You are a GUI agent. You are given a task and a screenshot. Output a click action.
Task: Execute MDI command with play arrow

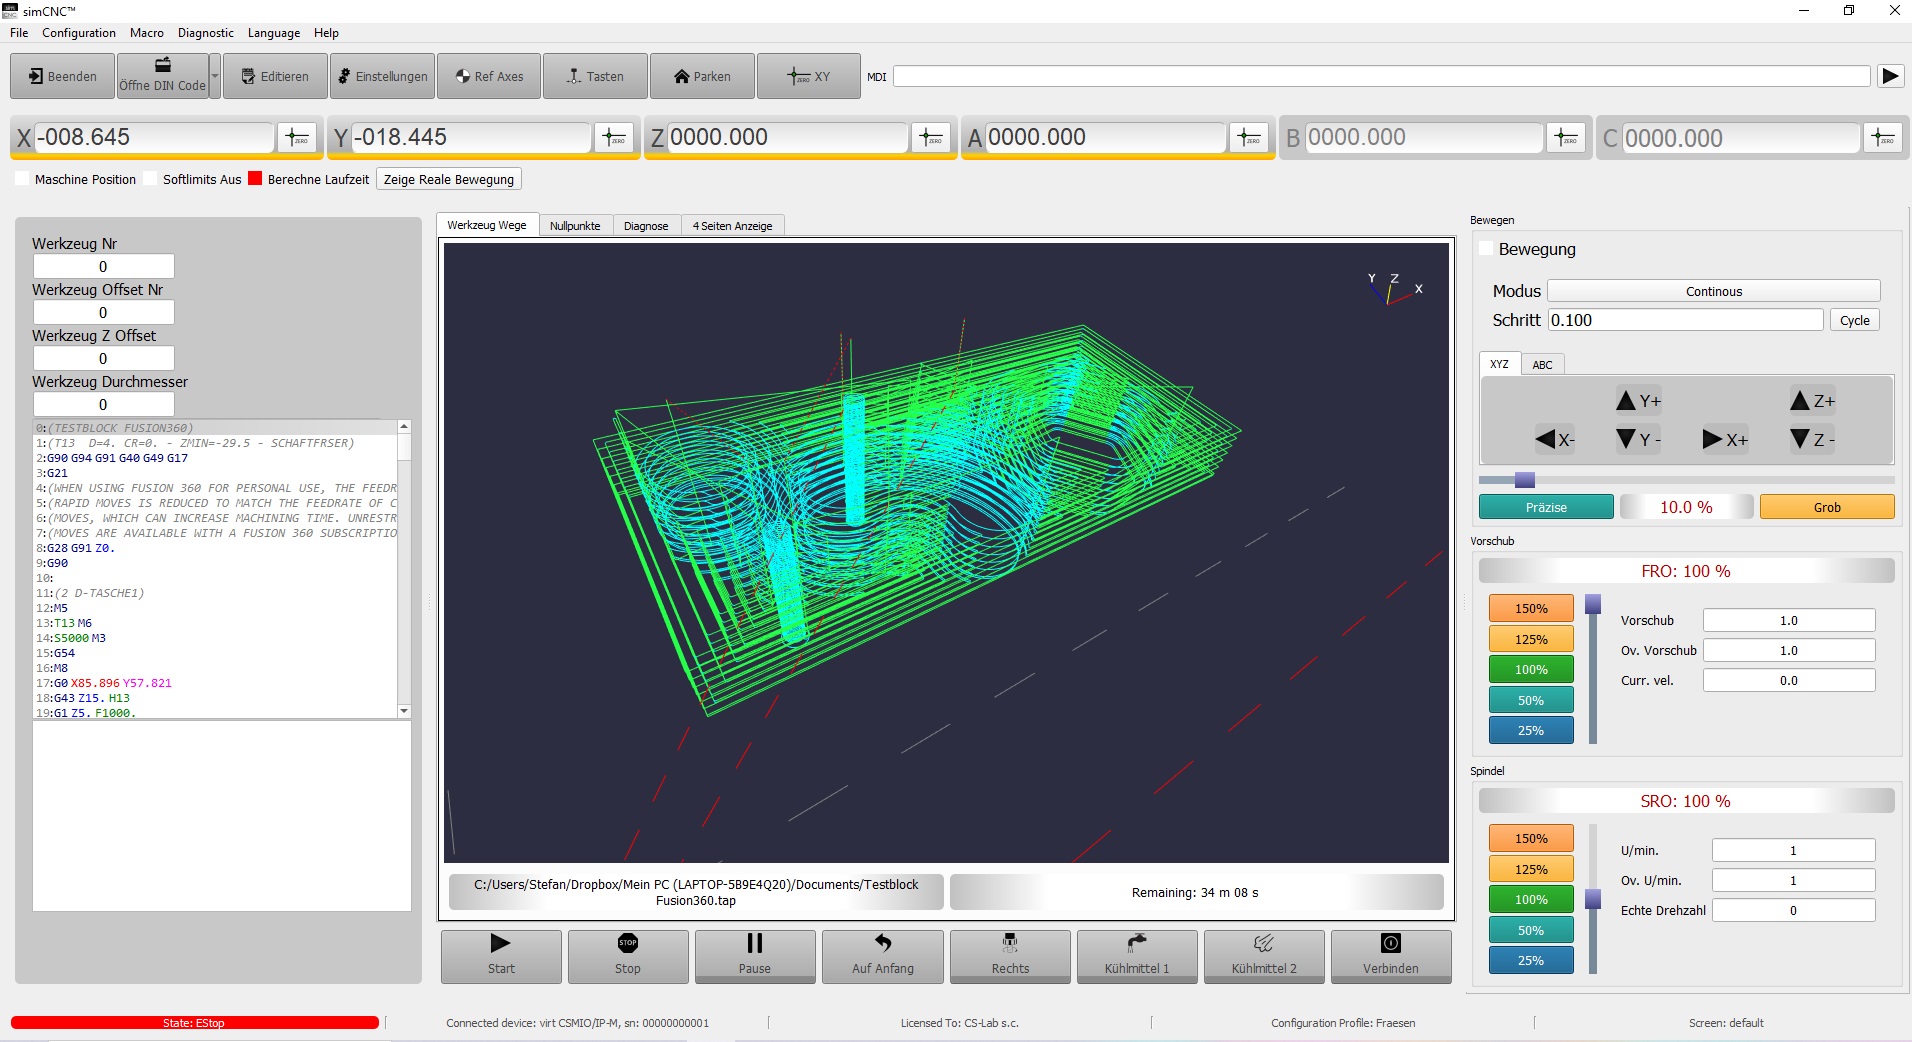1890,76
